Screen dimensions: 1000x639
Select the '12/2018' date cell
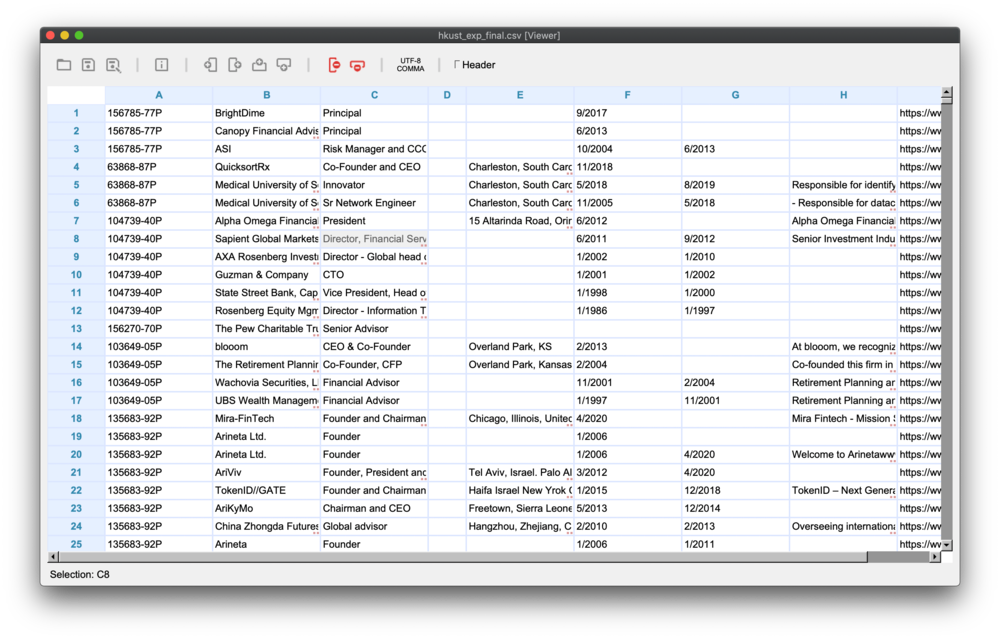(735, 490)
